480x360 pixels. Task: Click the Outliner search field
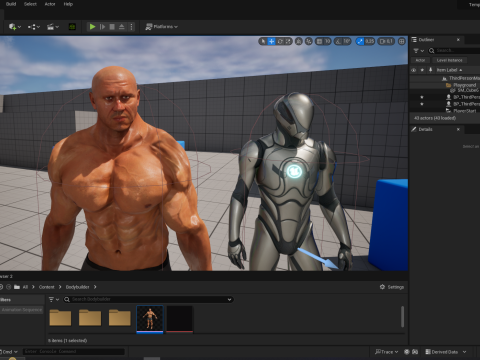(455, 51)
